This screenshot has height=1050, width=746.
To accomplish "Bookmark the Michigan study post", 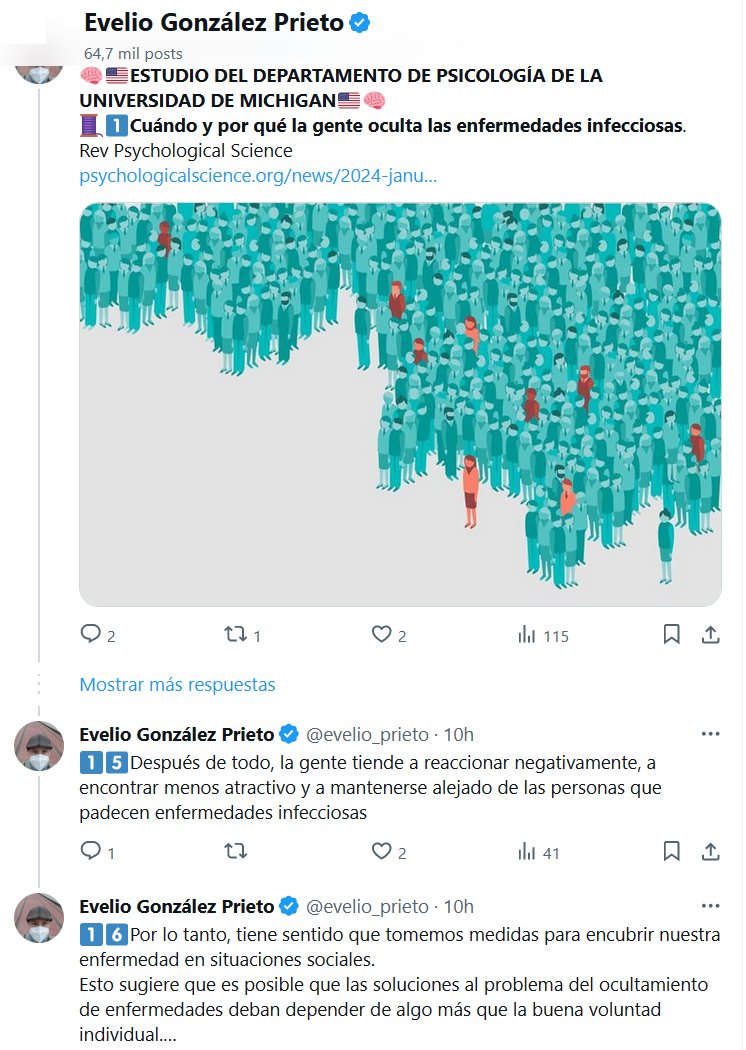I will click(x=672, y=634).
